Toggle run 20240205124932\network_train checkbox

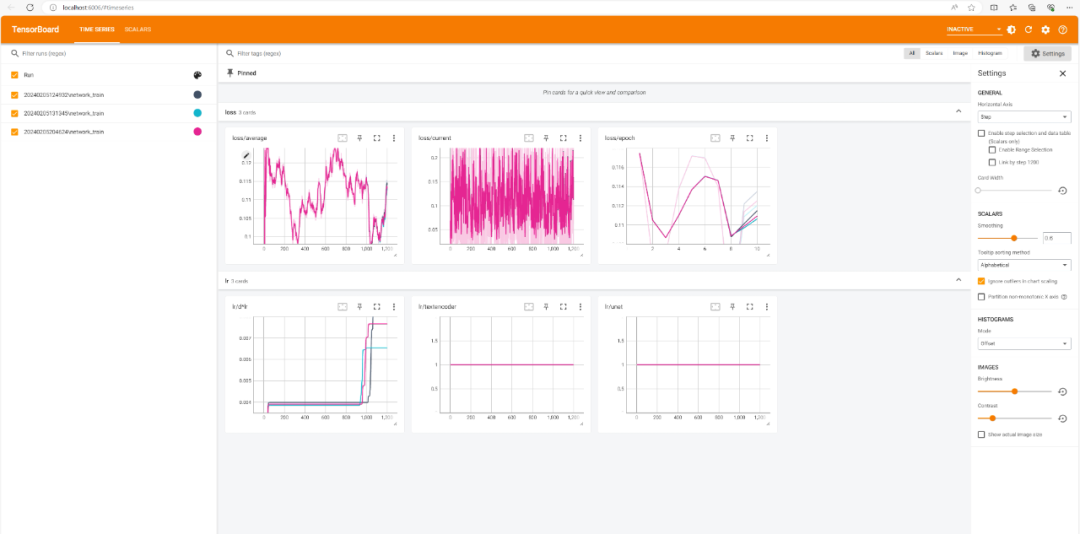click(14, 94)
